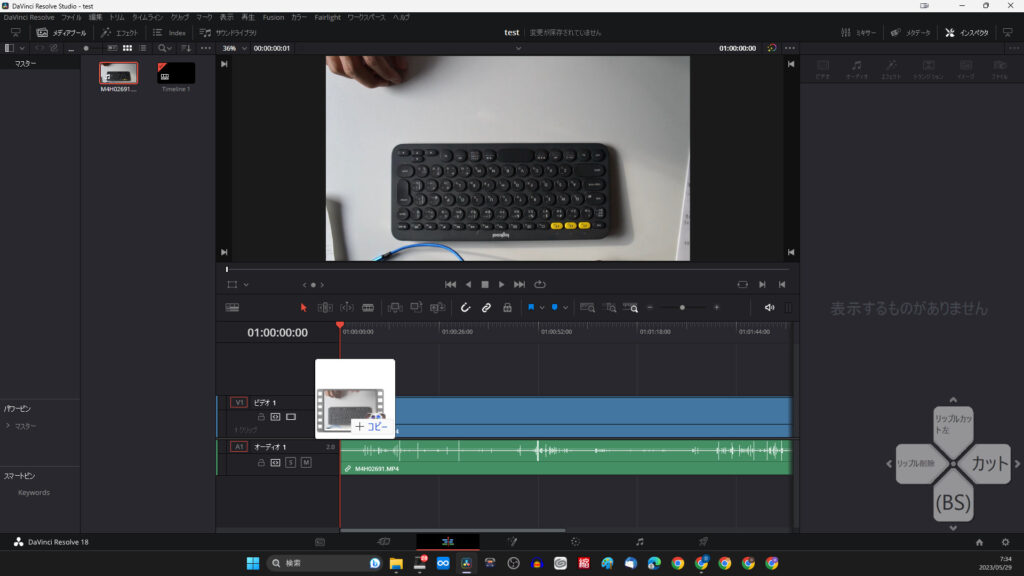Open the ファイル menu
1024x576 pixels.
tap(71, 18)
